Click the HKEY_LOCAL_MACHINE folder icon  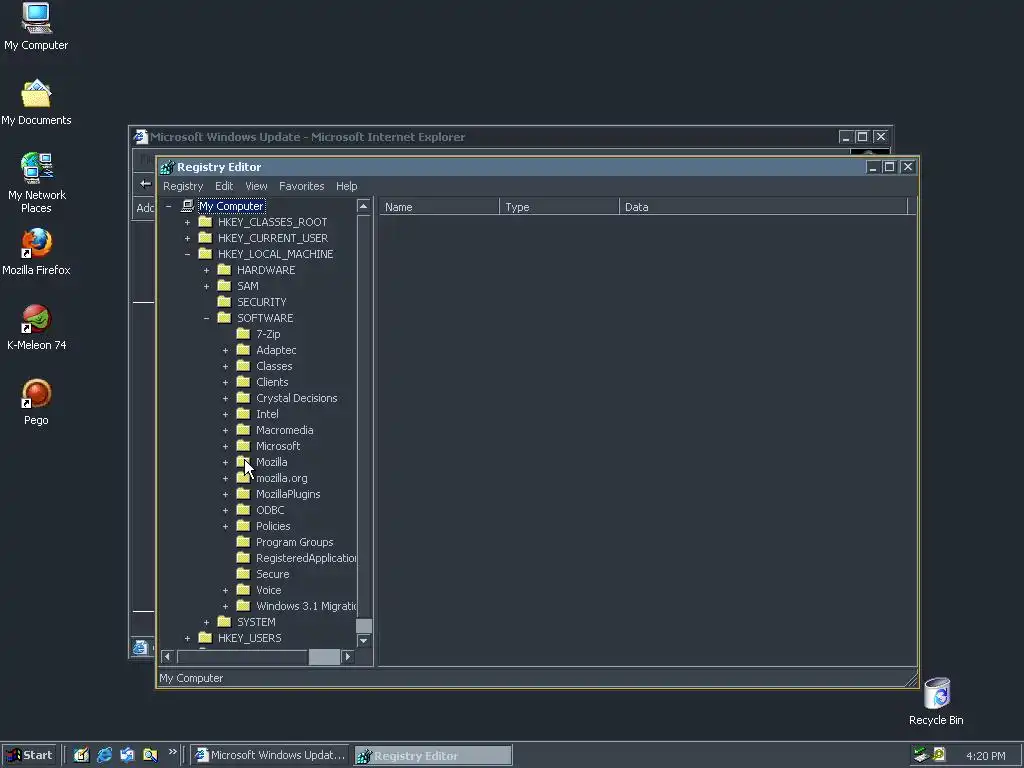[x=205, y=254]
